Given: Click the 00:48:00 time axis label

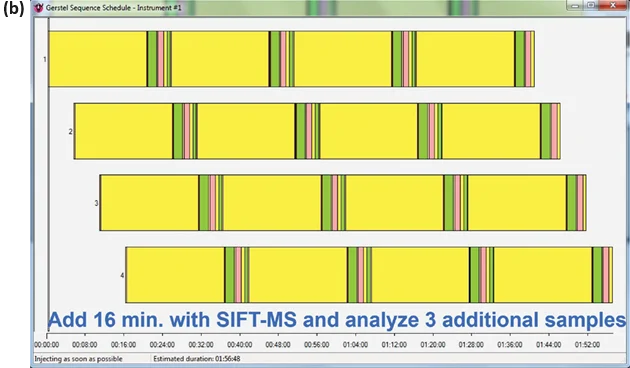Looking at the screenshot, I should [x=278, y=345].
